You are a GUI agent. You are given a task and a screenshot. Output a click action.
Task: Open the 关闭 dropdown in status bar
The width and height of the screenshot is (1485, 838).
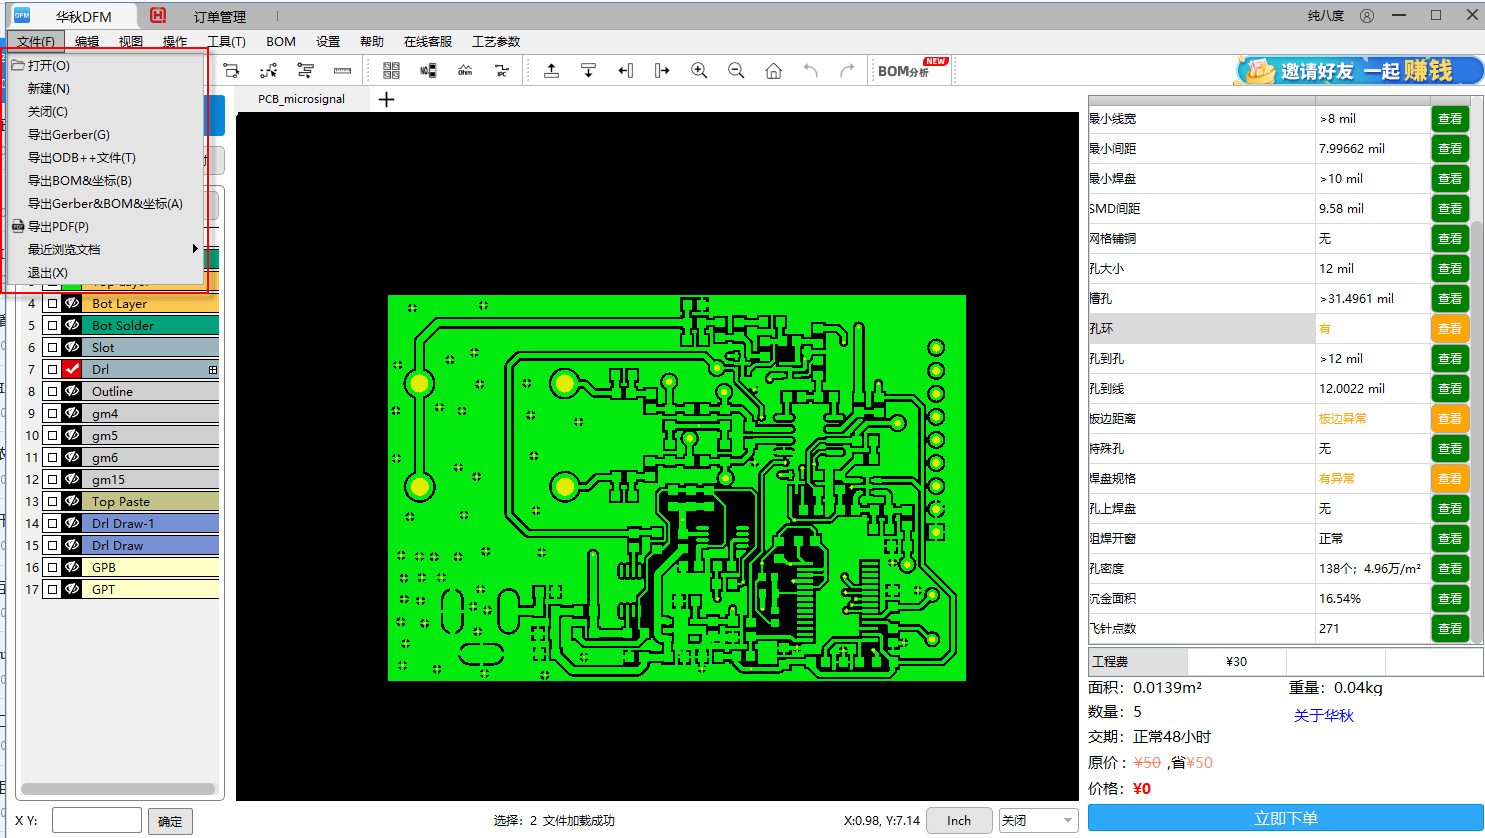[x=1039, y=820]
